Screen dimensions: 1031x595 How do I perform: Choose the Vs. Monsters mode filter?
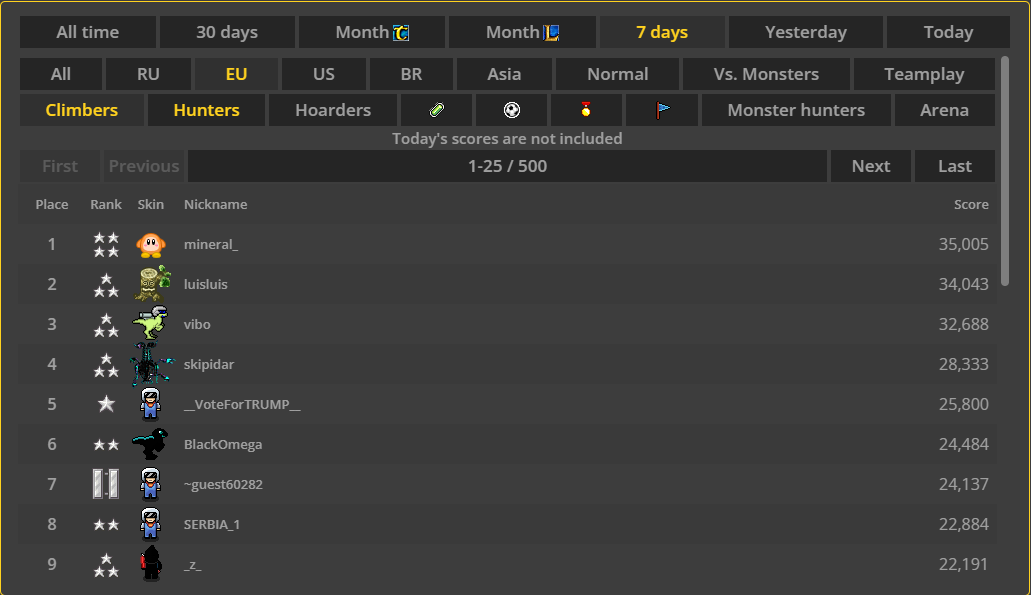coord(766,74)
